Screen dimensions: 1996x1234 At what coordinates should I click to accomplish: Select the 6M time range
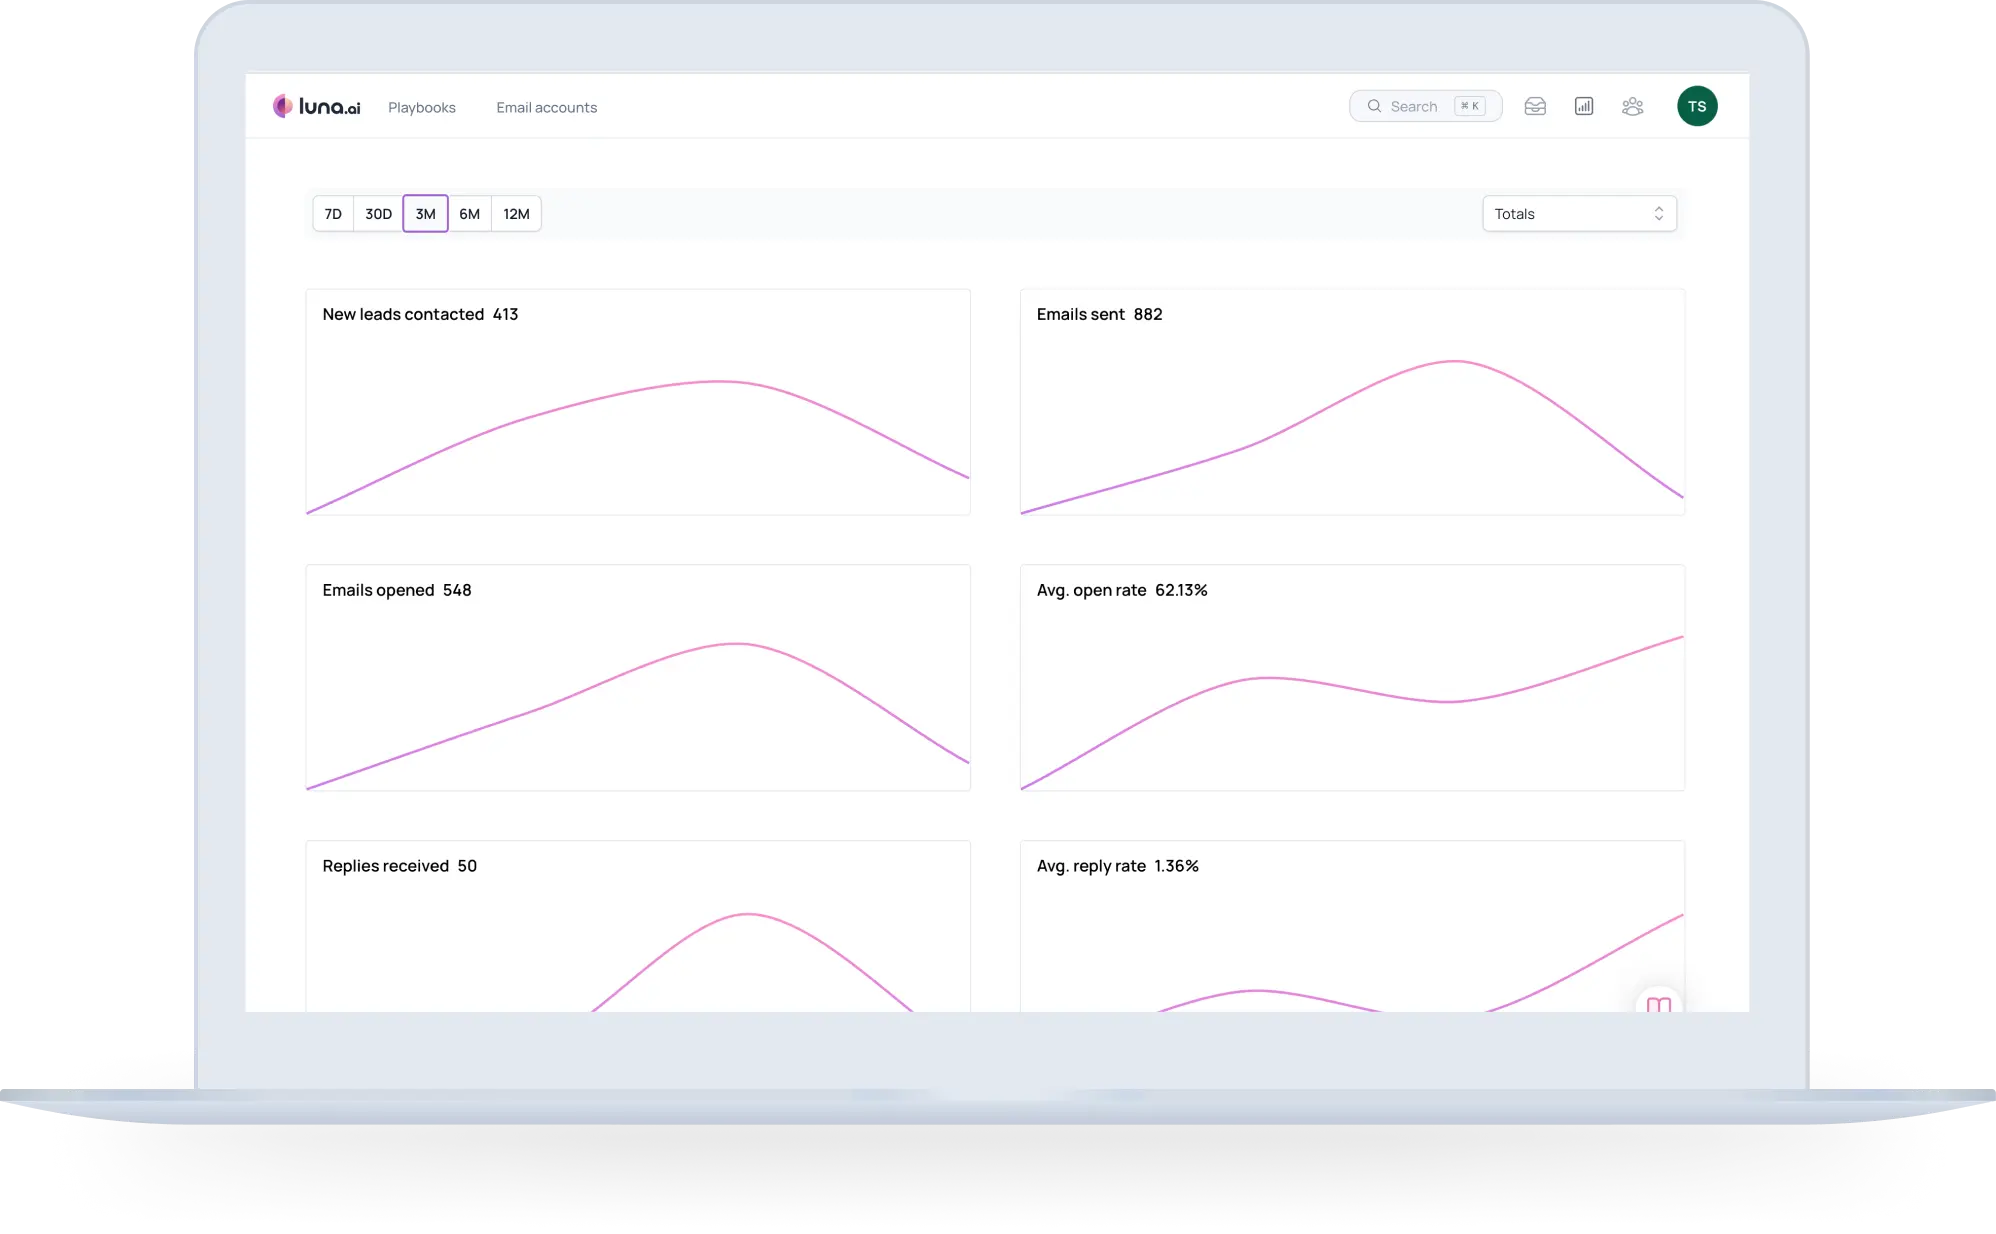coord(469,214)
